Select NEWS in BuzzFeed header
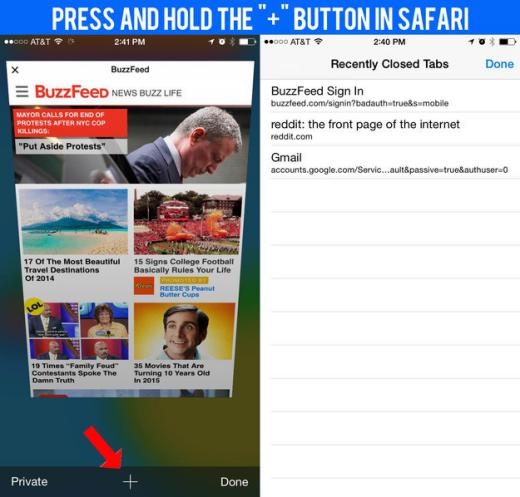 click(x=124, y=93)
